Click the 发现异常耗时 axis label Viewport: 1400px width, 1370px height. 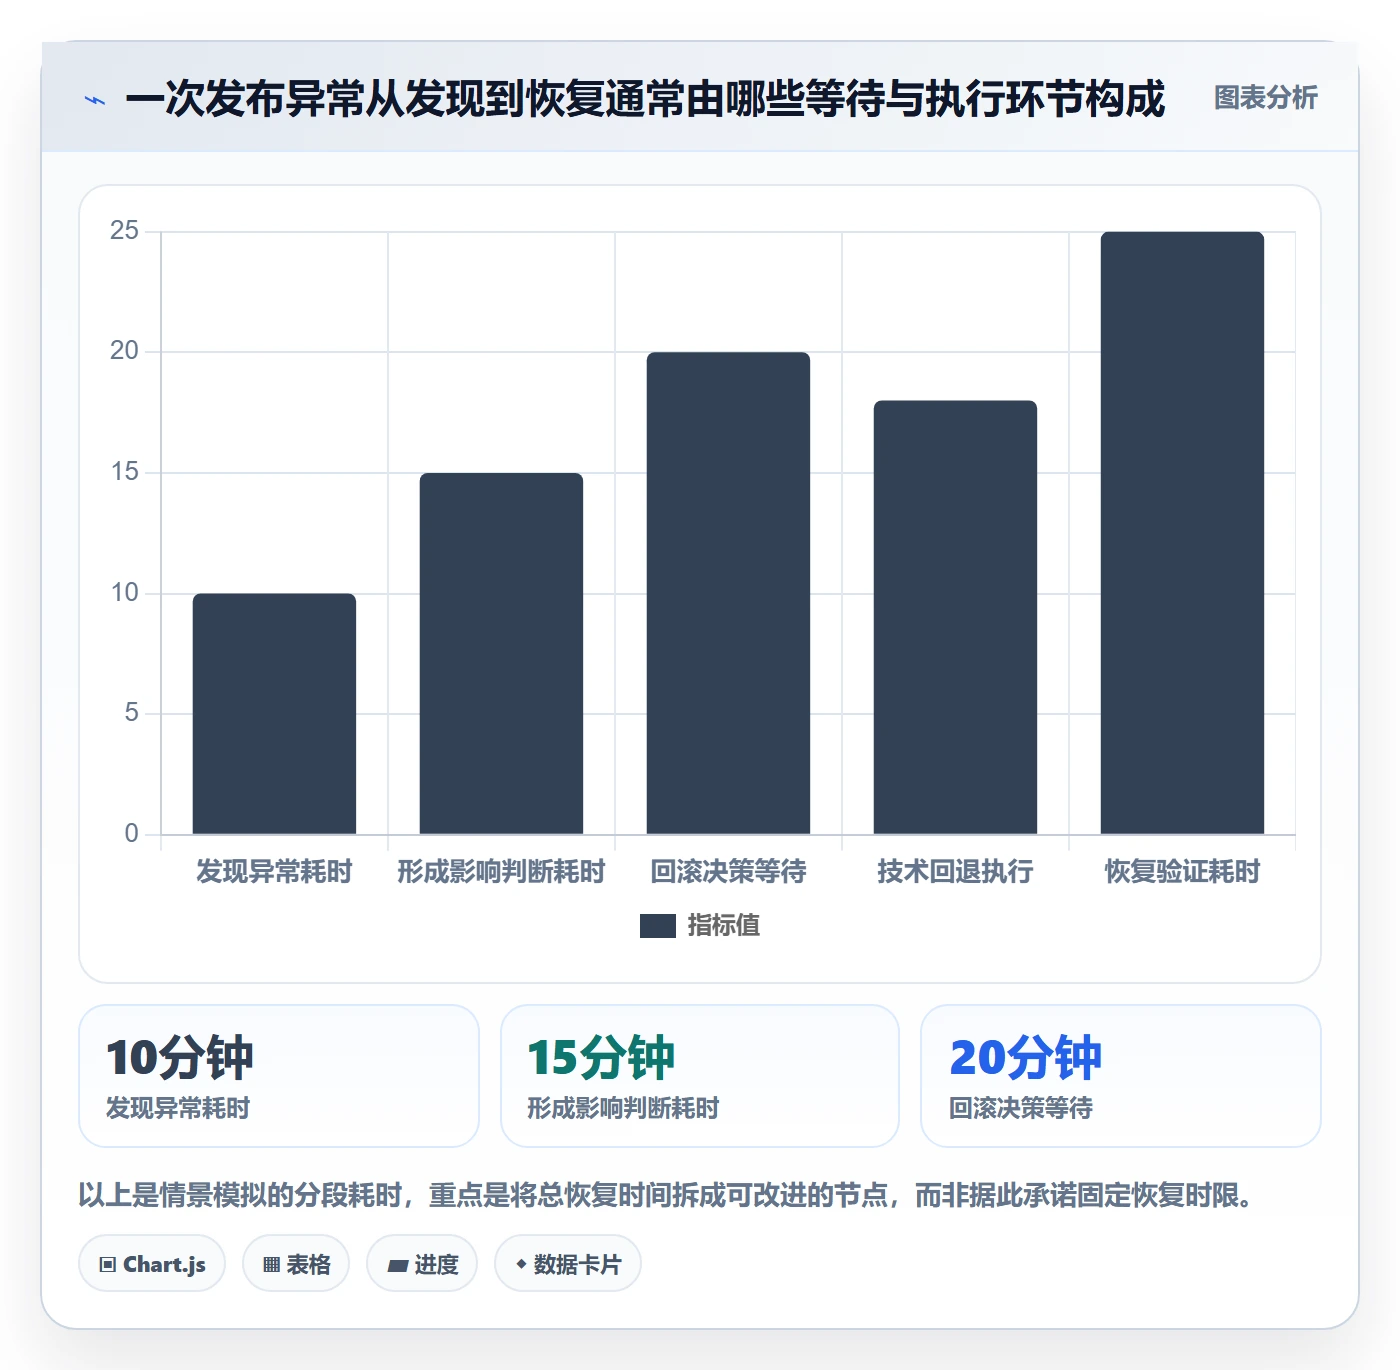pyautogui.click(x=274, y=872)
